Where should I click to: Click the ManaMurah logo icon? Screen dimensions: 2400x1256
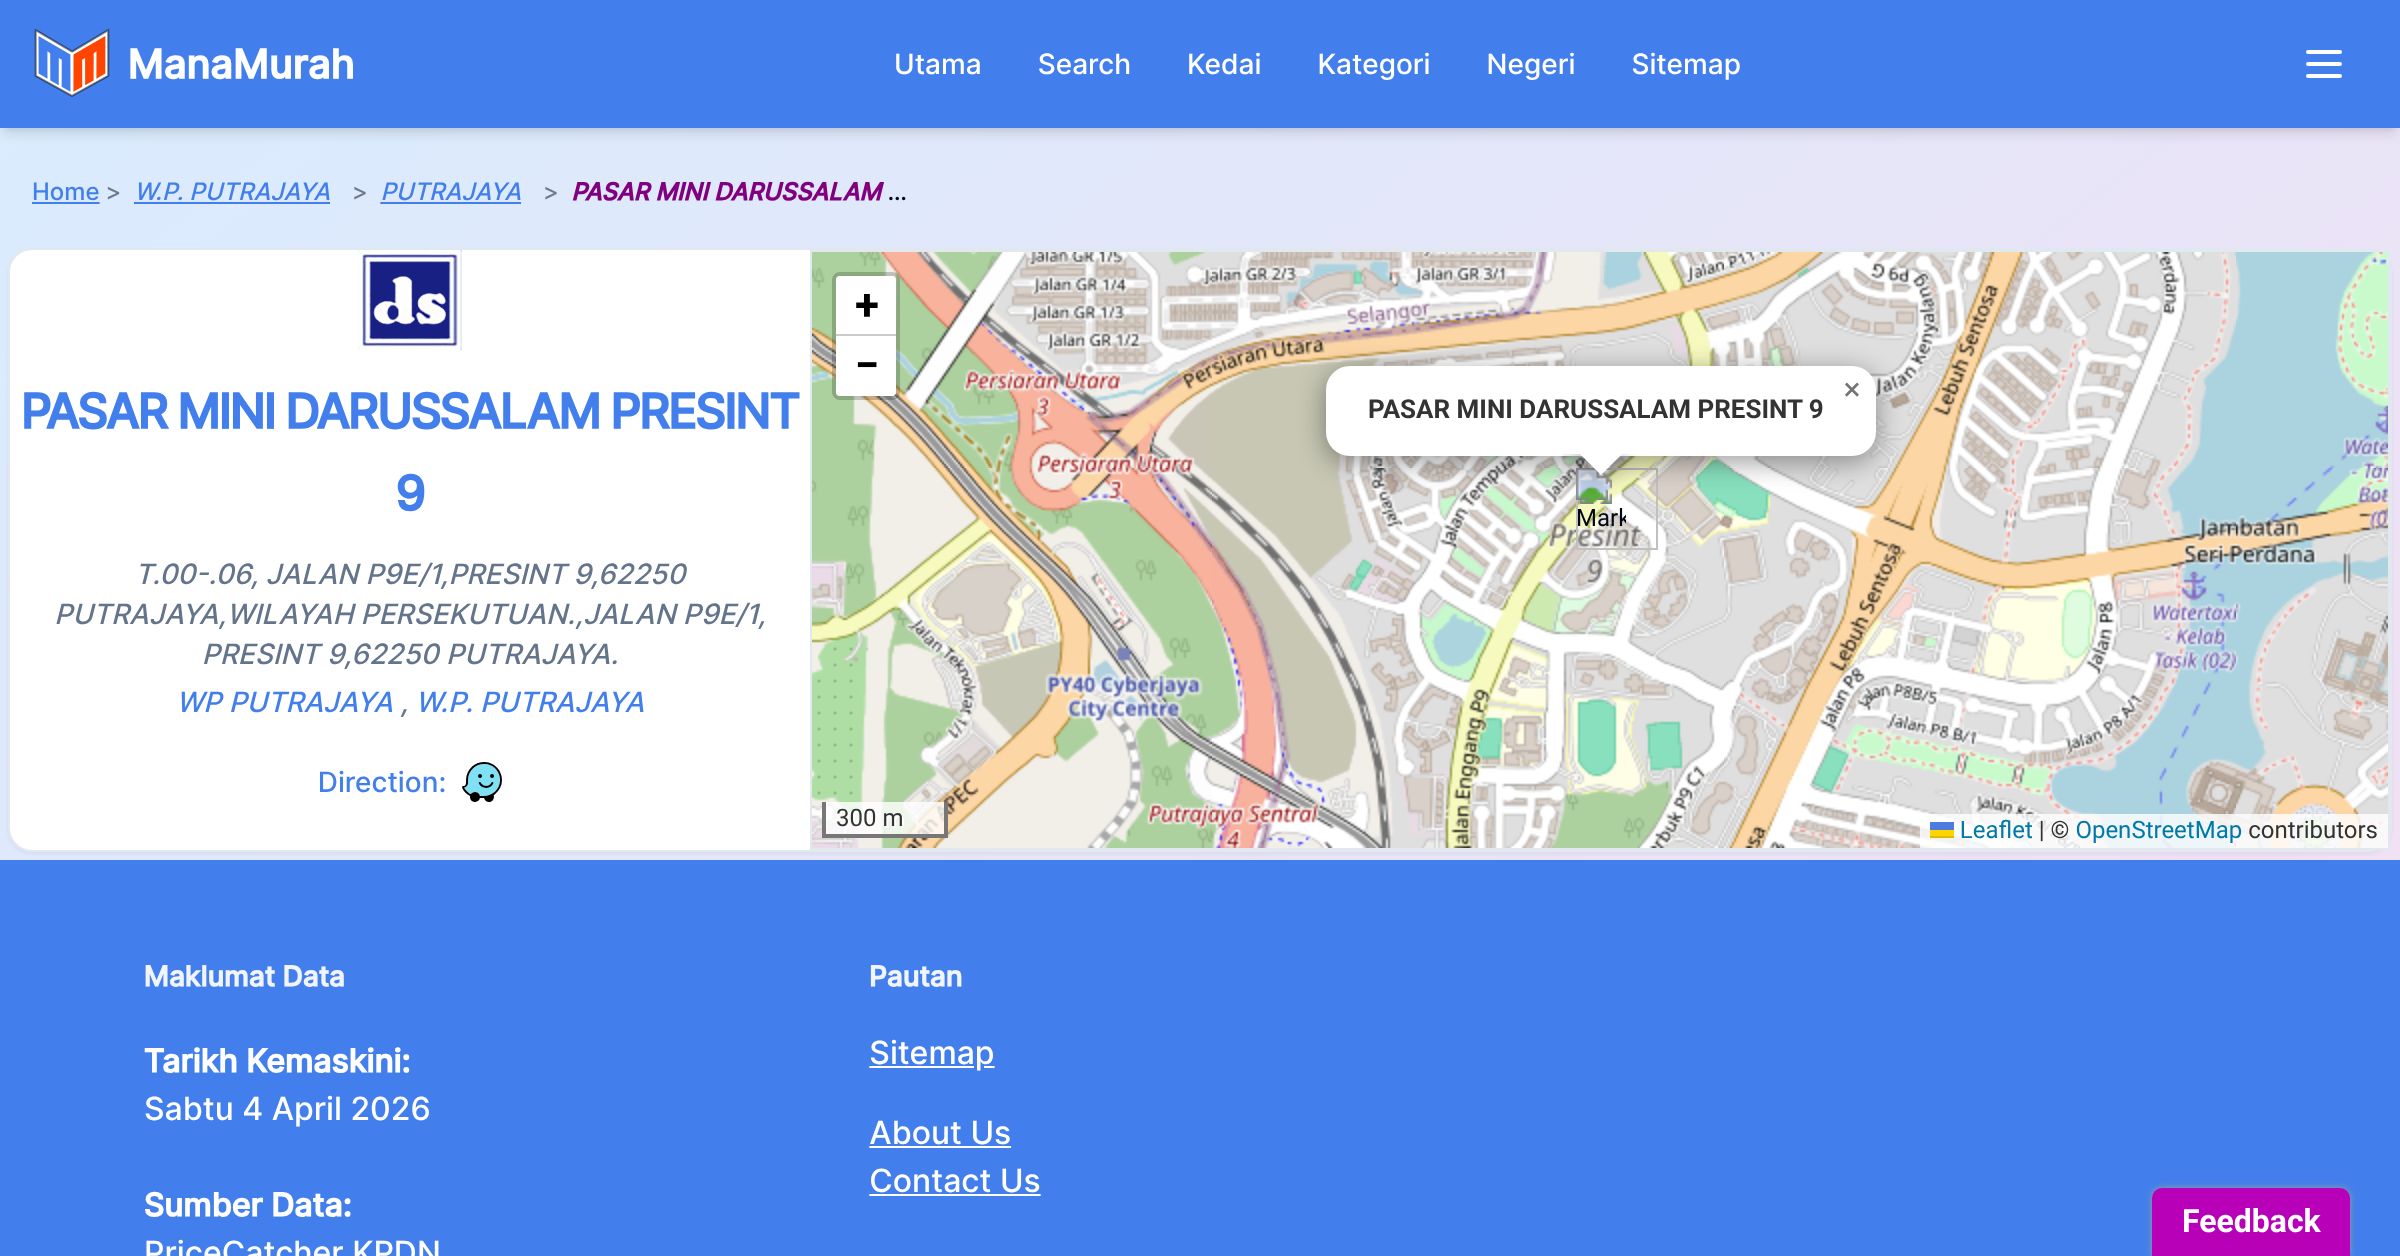(71, 63)
